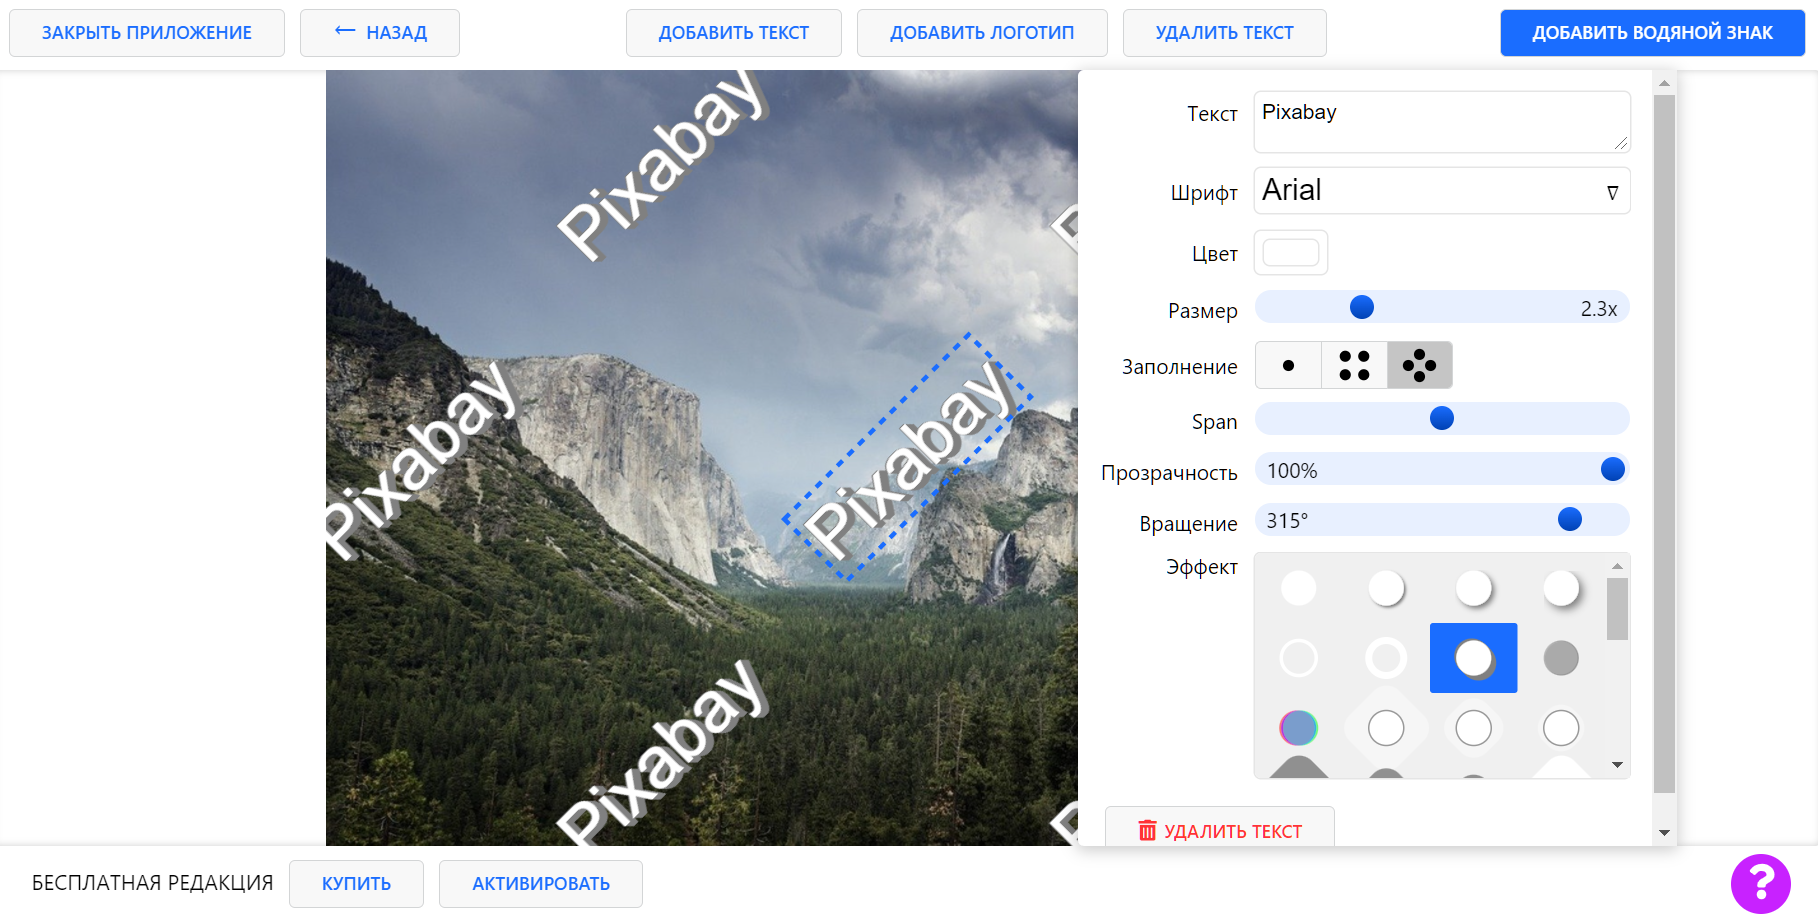
Task: Choose the thin white ring outline effect
Action: tap(1298, 658)
